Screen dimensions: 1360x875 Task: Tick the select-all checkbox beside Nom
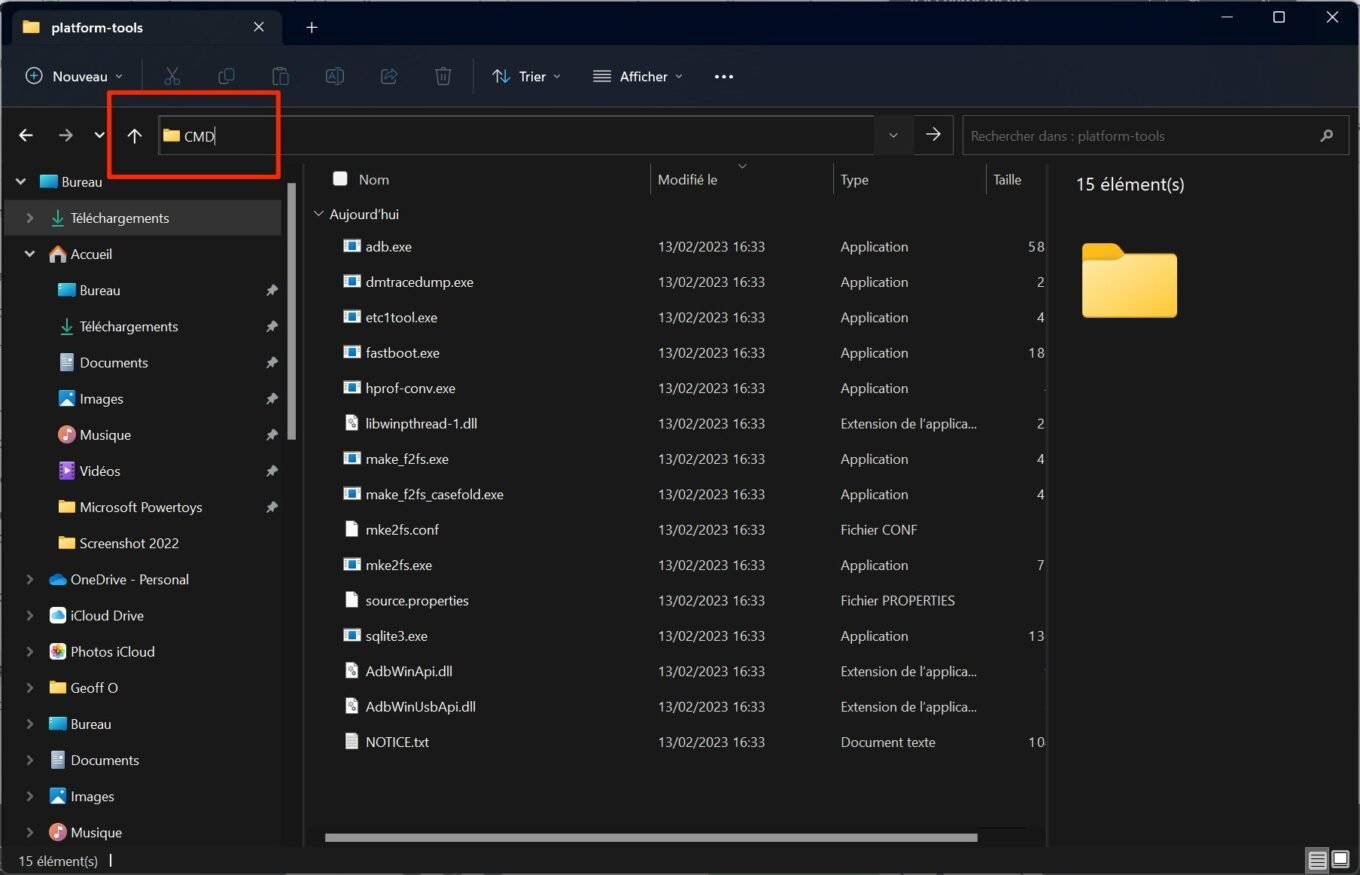[x=340, y=179]
